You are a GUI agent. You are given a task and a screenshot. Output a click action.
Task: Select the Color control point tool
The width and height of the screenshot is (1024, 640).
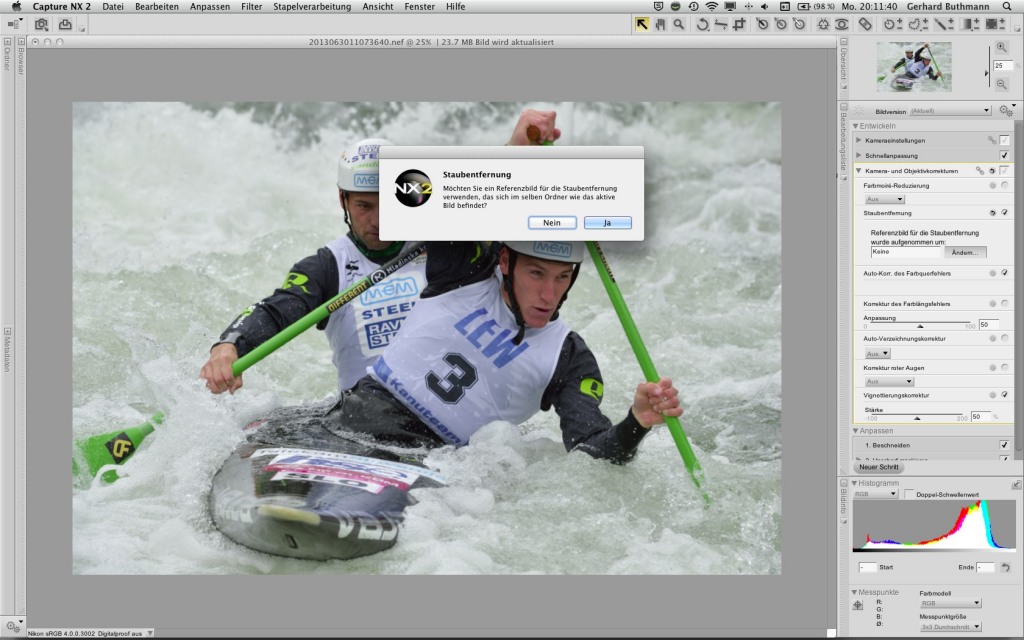(x=823, y=24)
